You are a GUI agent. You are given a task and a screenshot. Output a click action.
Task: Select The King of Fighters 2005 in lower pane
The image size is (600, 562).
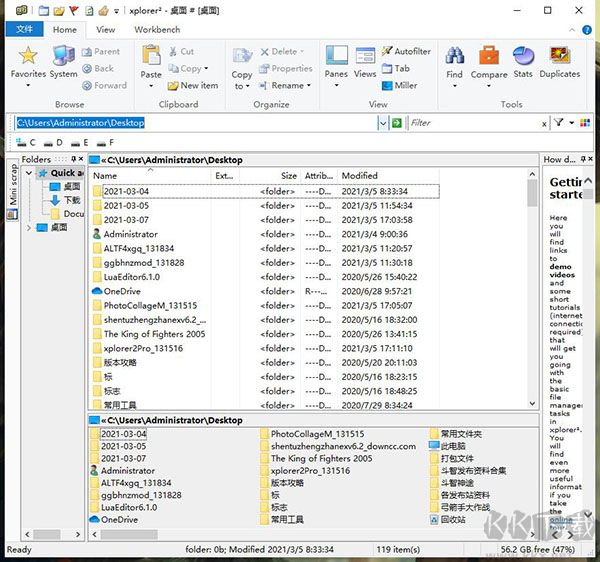(317, 458)
